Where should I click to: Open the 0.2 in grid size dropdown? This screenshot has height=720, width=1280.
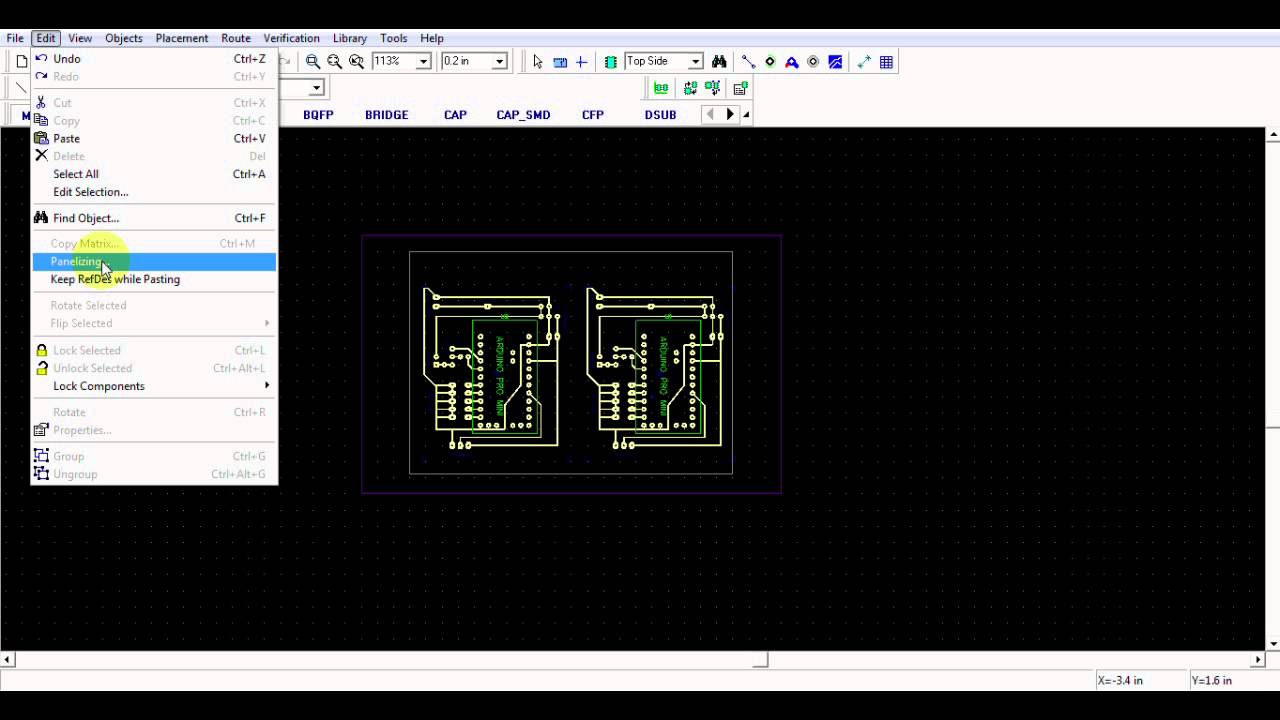(x=501, y=61)
